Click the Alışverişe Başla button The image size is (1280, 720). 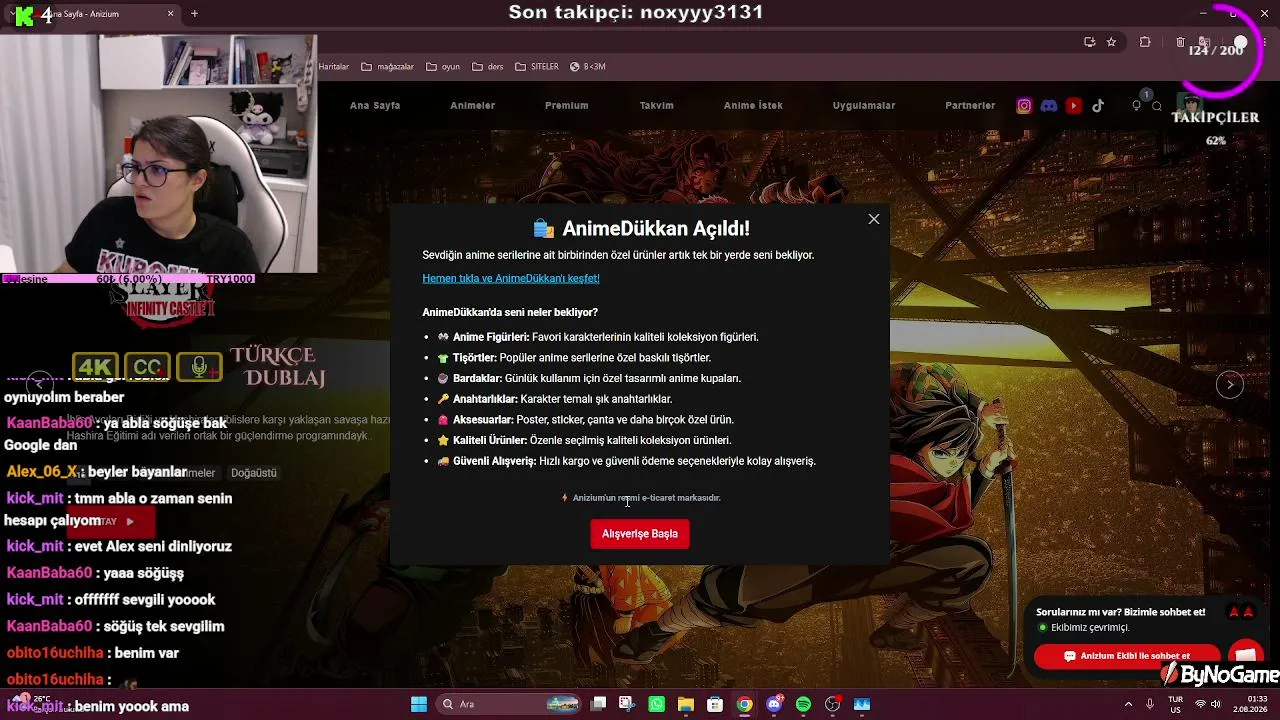(x=640, y=534)
